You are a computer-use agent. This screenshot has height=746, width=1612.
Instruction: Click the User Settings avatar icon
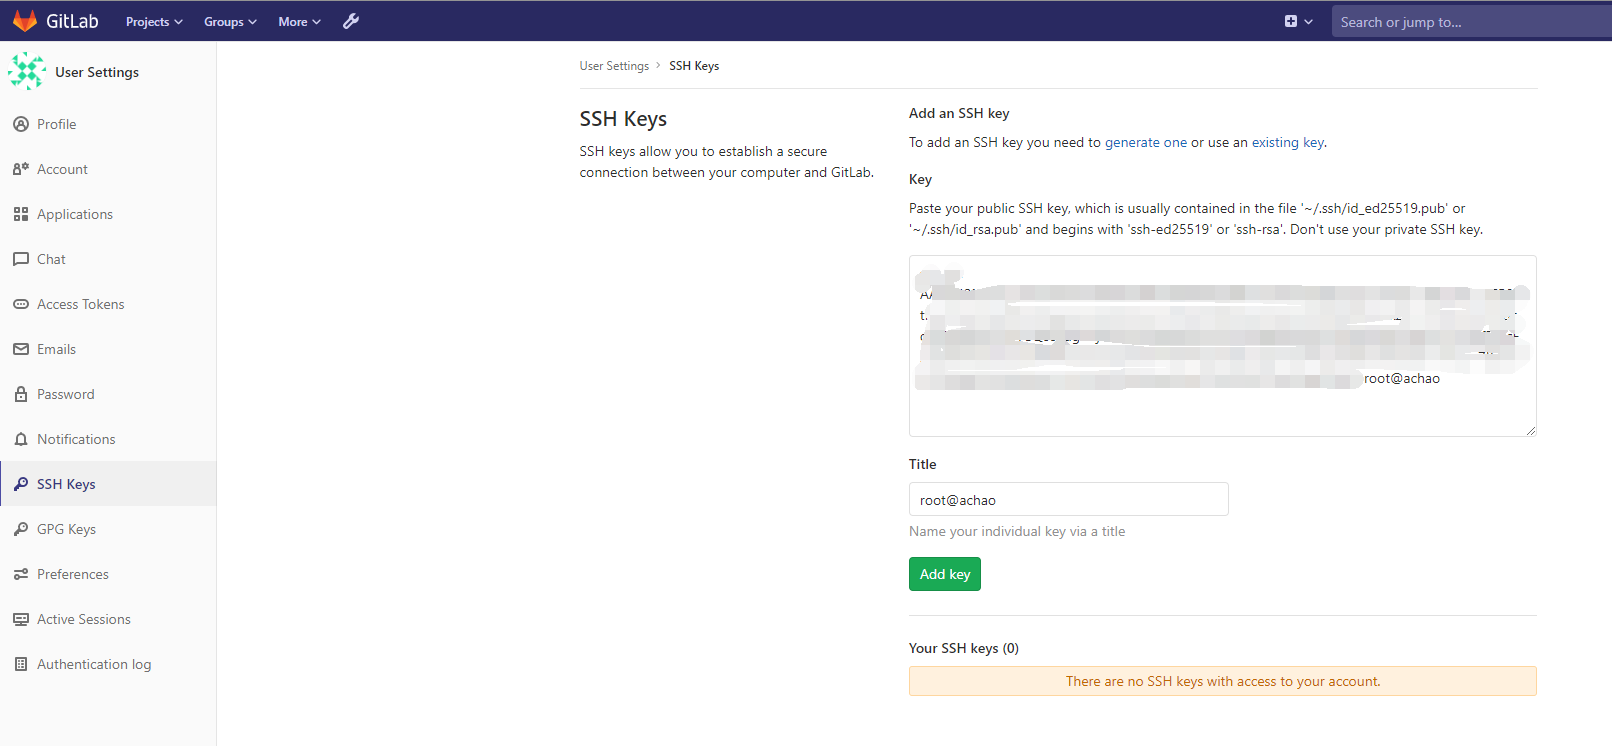pos(27,72)
